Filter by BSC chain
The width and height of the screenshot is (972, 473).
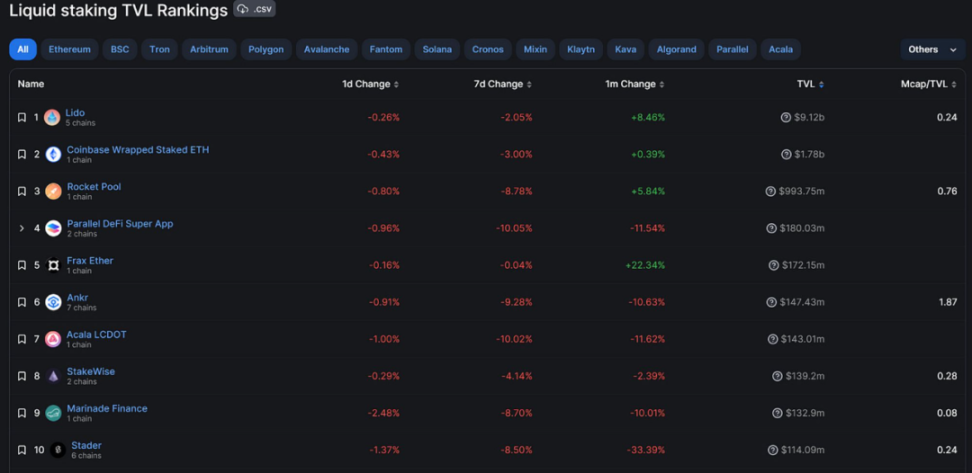(x=120, y=50)
